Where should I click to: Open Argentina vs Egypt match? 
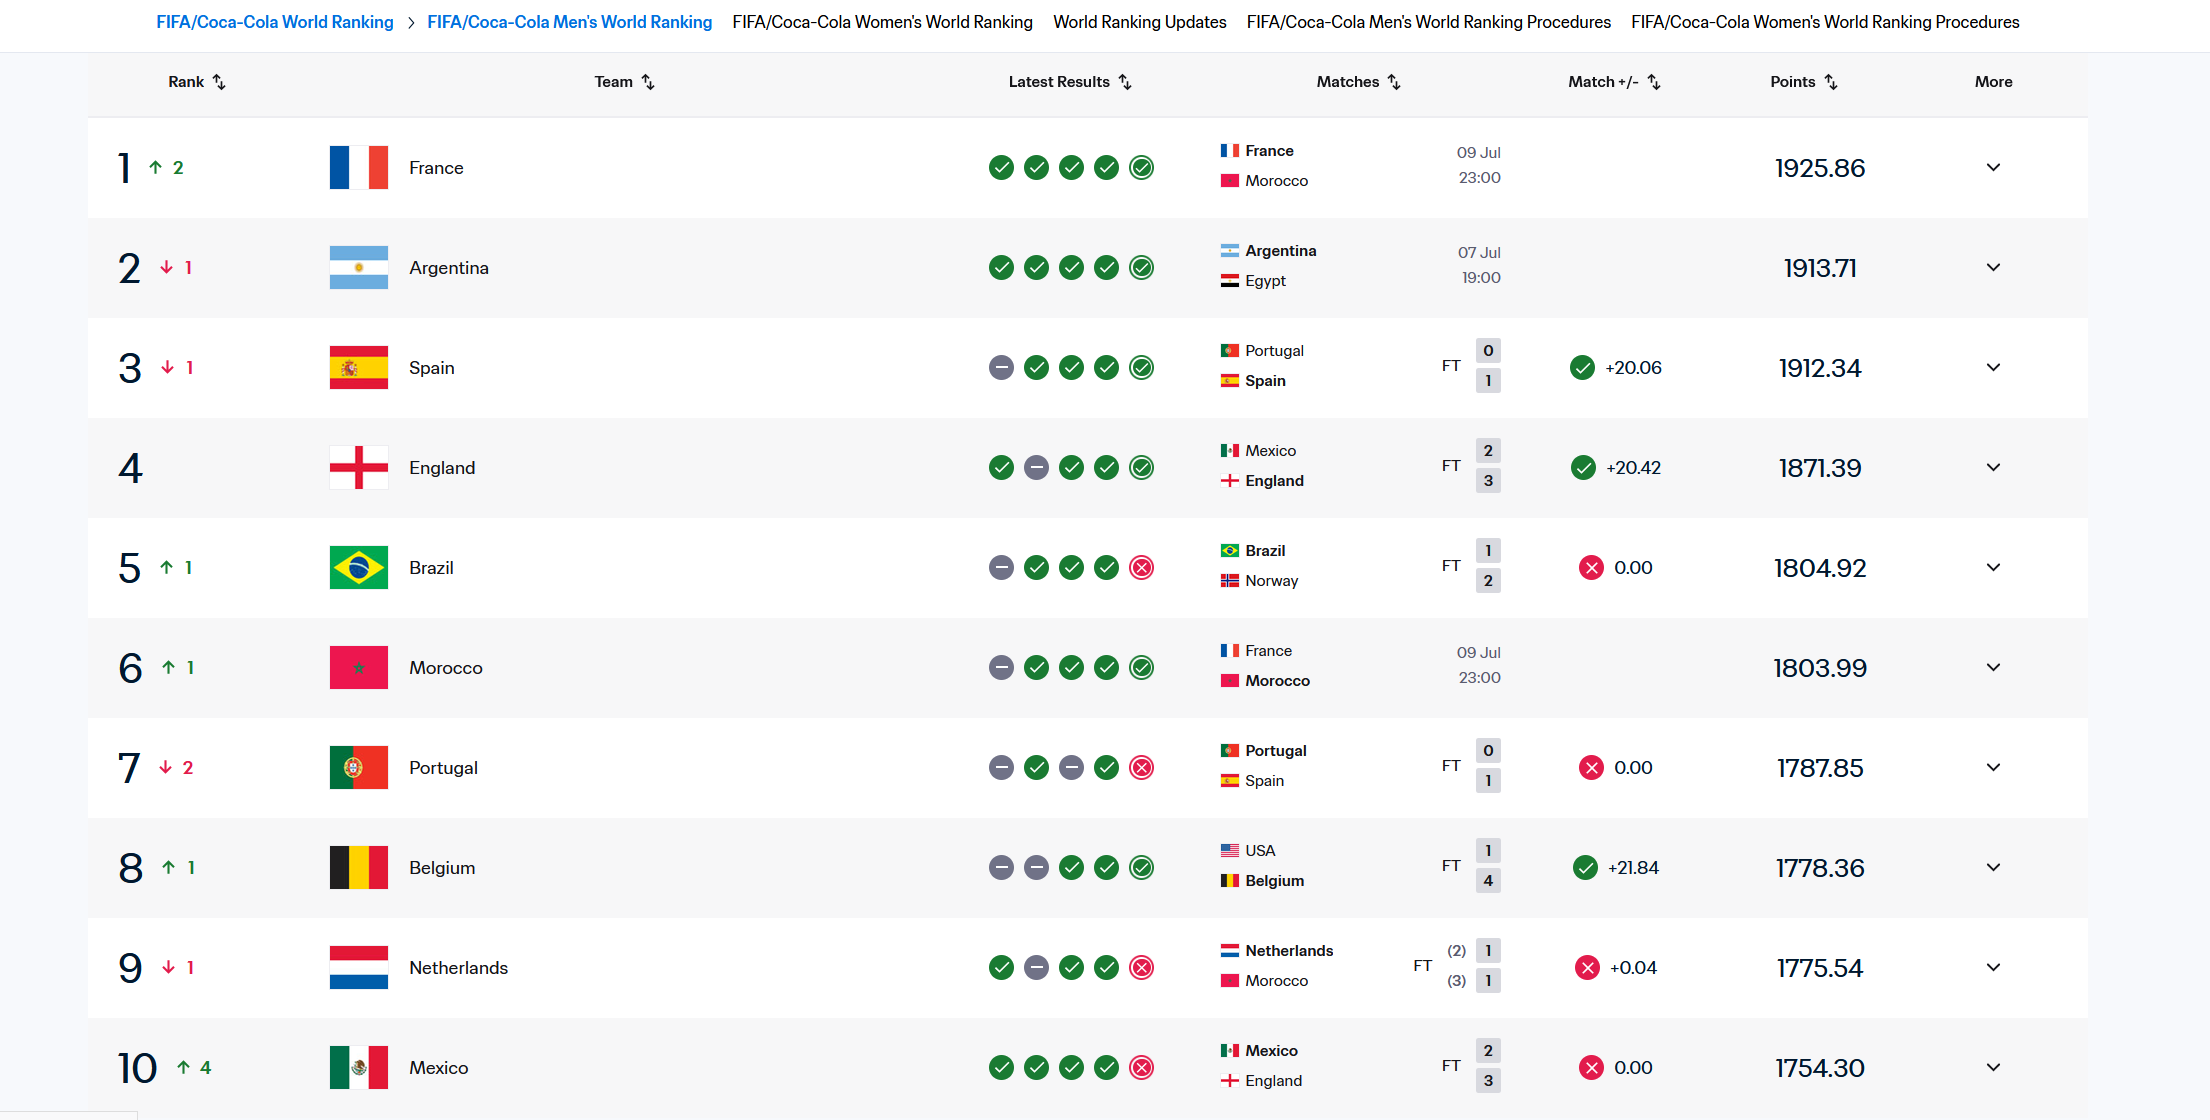[1360, 266]
